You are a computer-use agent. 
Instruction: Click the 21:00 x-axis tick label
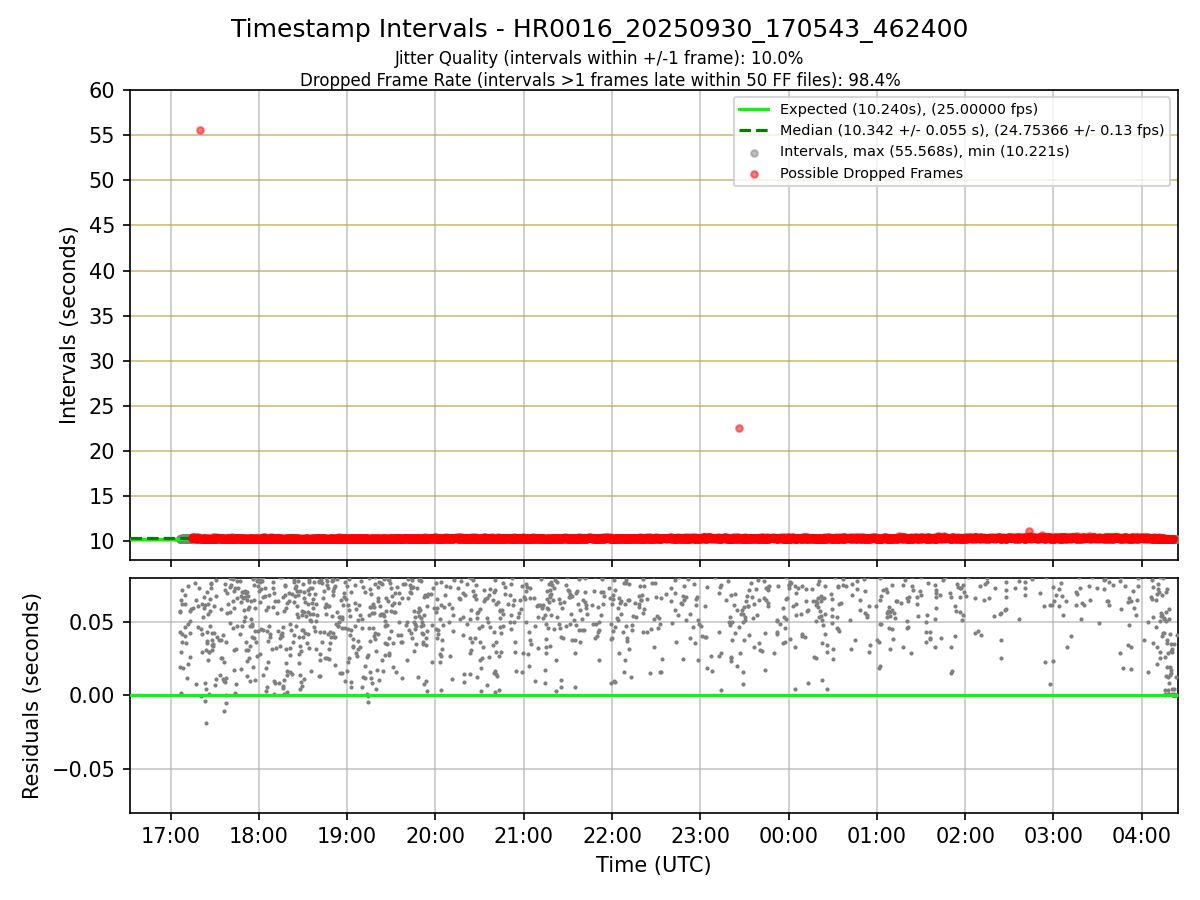point(523,834)
